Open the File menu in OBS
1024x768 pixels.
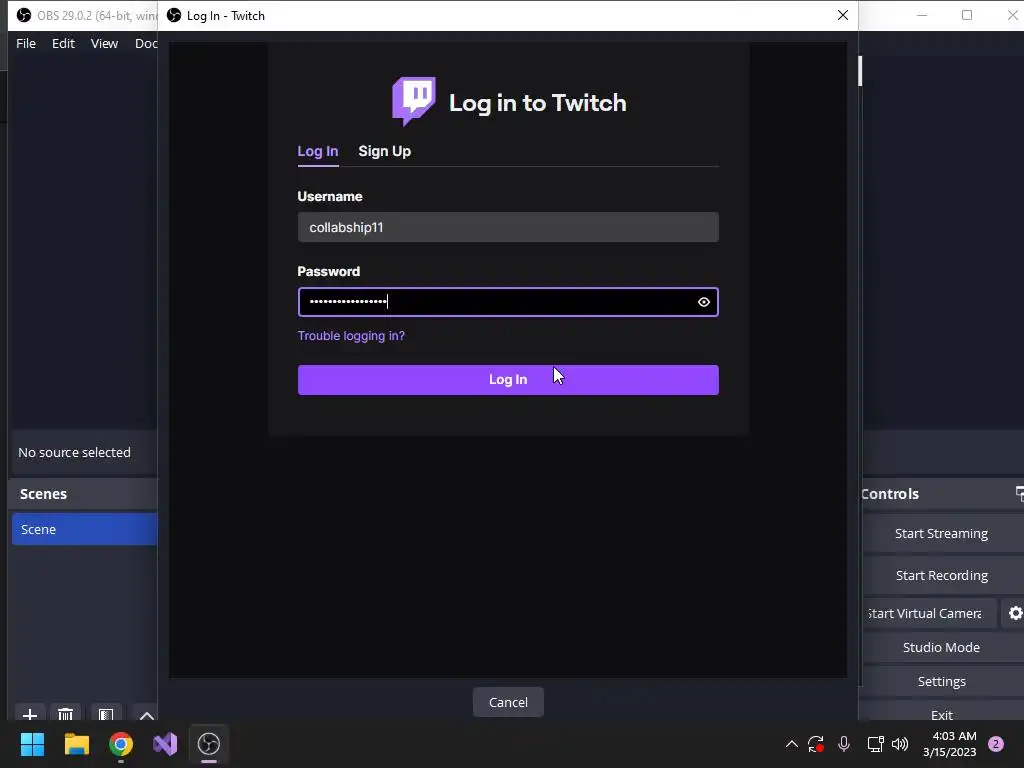[x=26, y=43]
